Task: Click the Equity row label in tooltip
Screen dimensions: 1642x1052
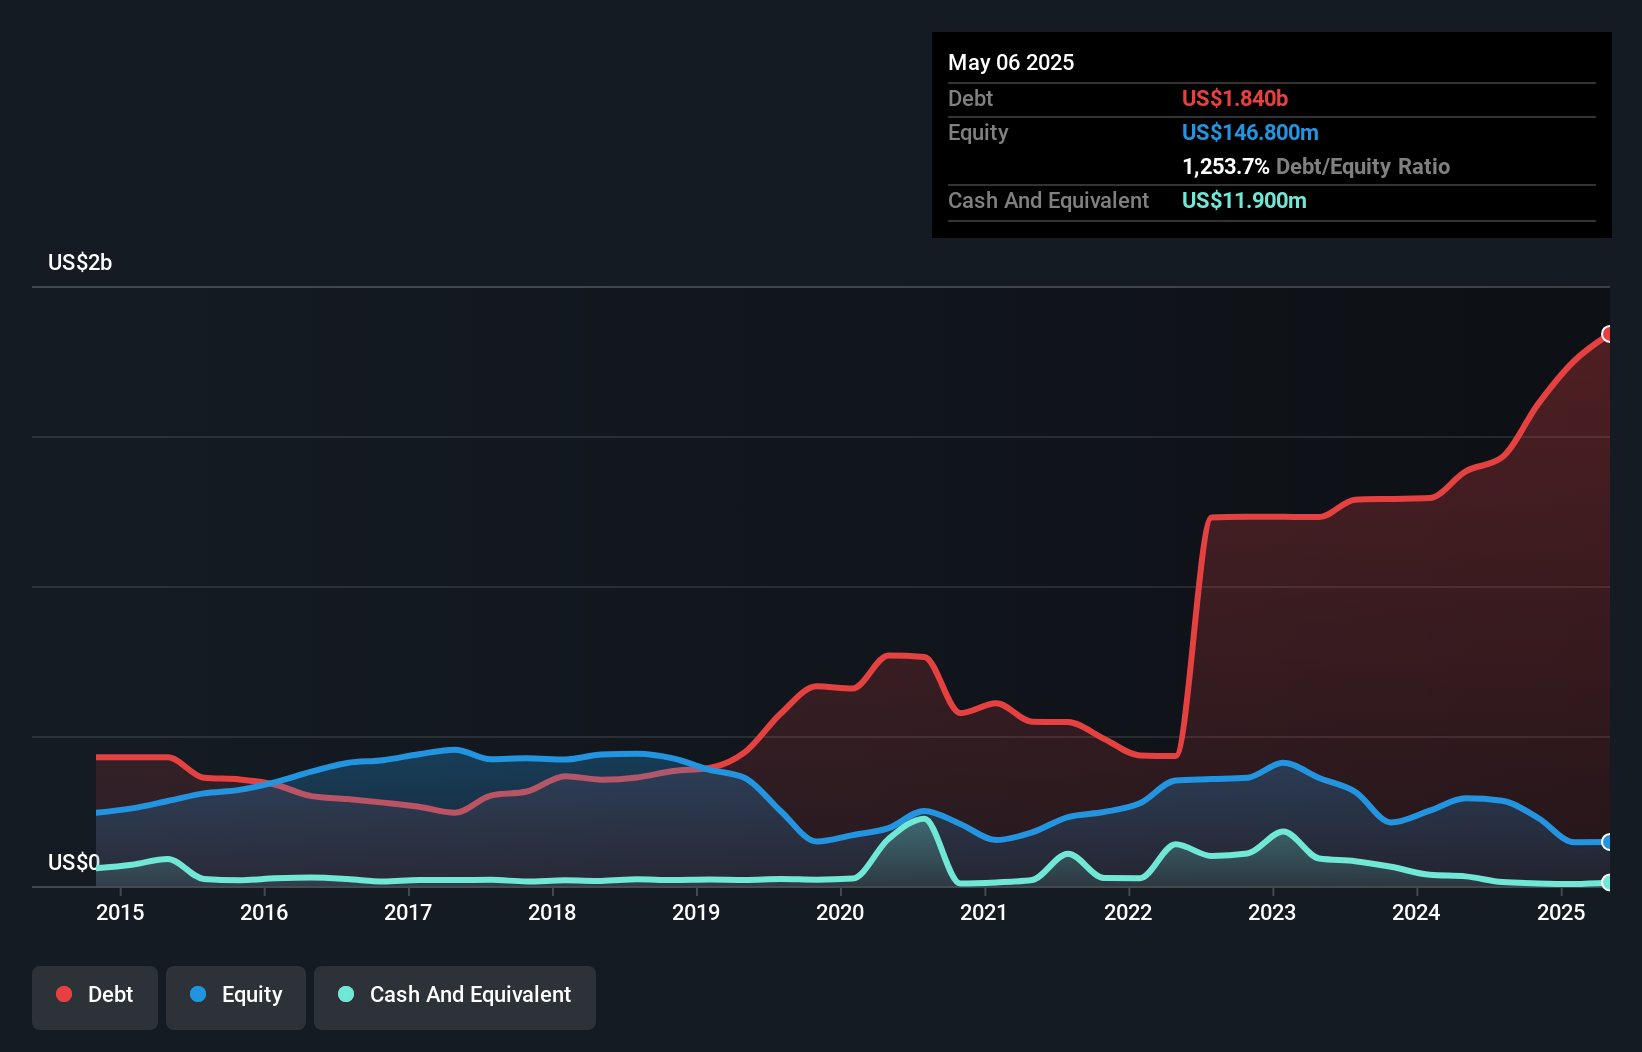Action: point(978,133)
